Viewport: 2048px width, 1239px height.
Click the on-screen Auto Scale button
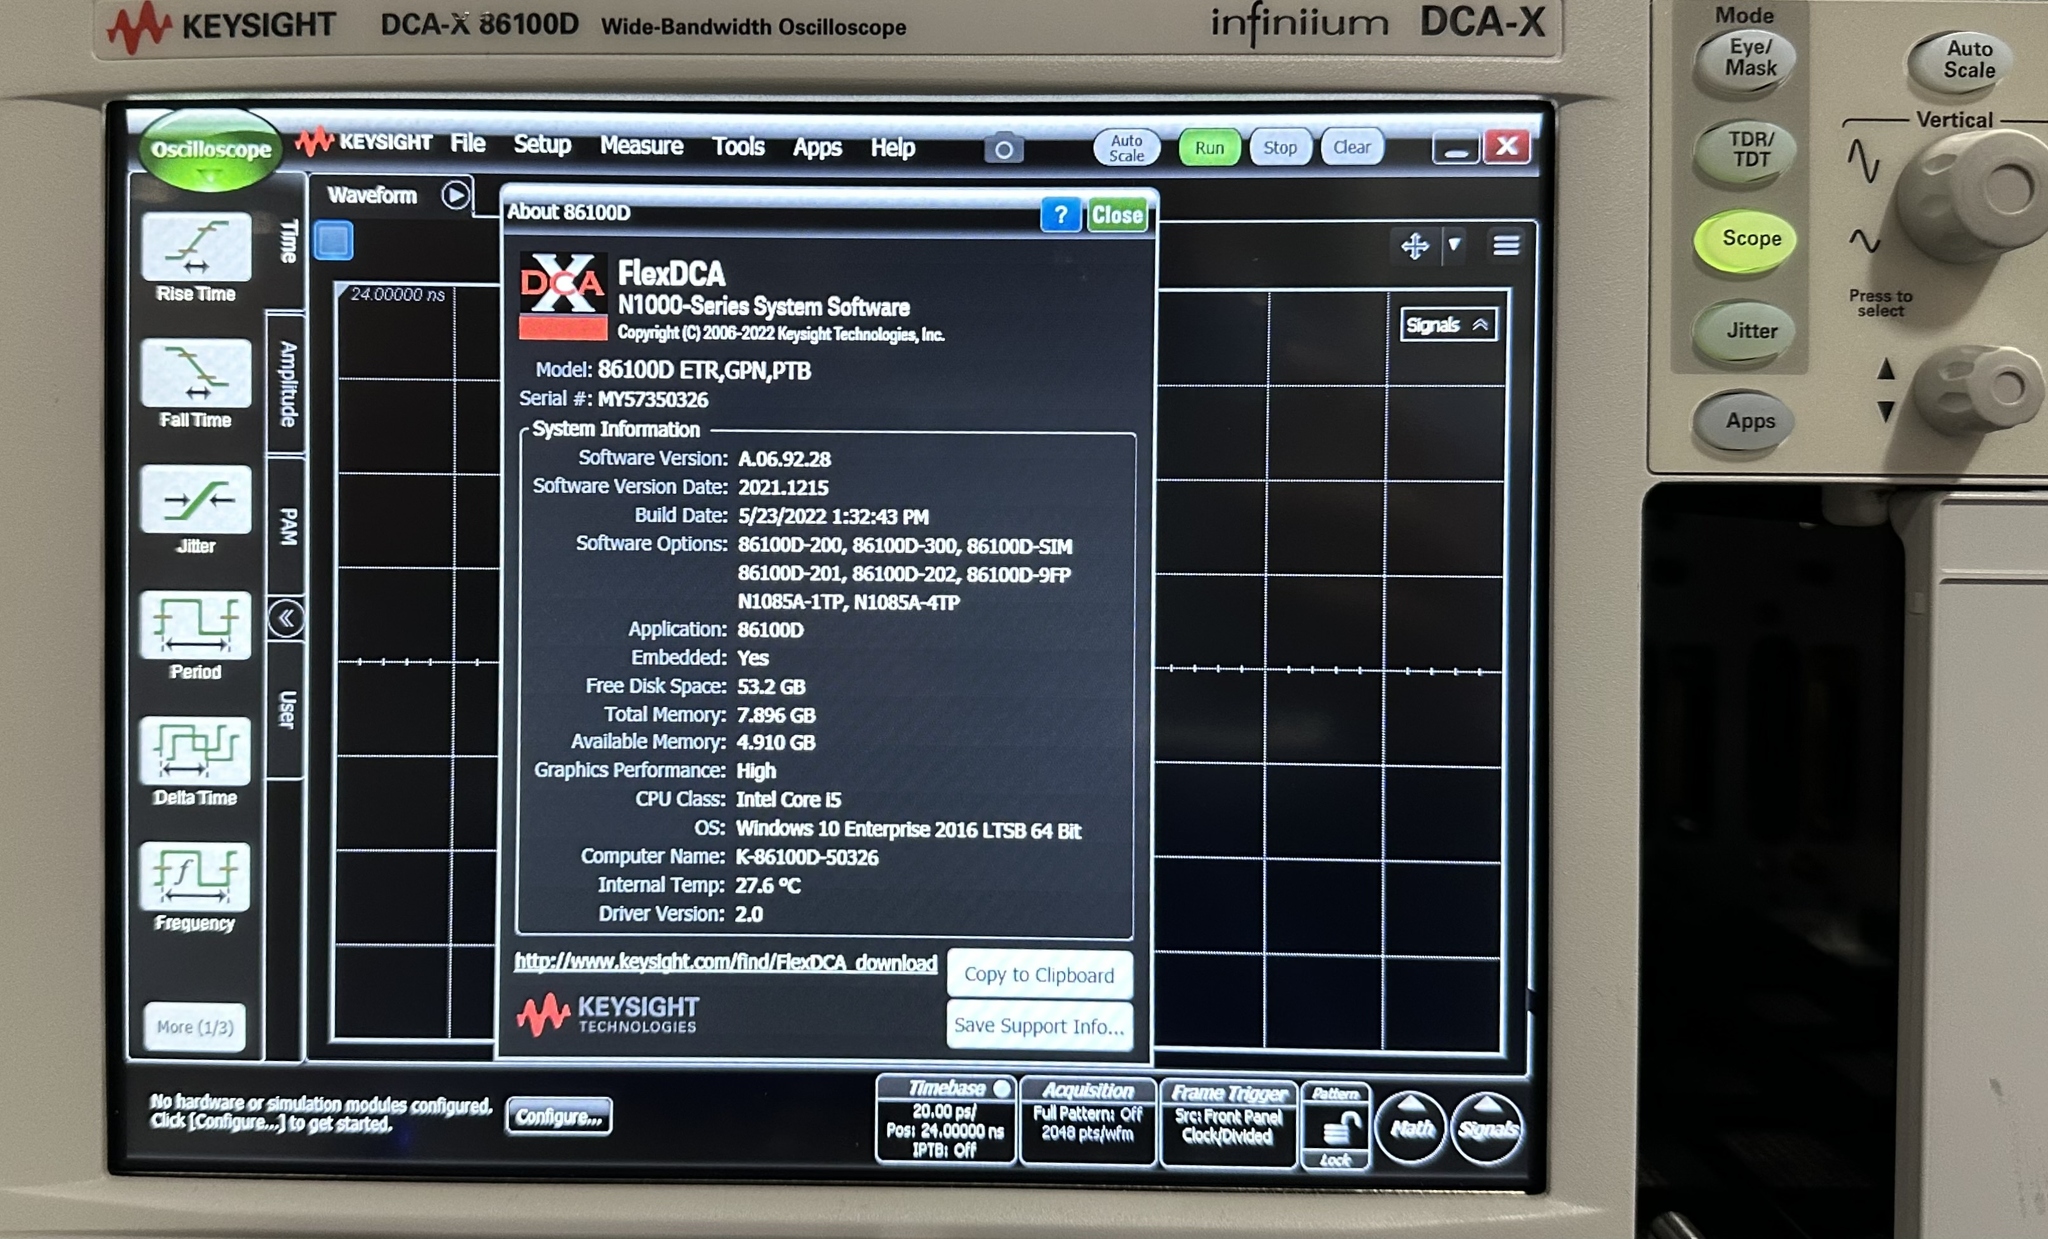[1126, 148]
